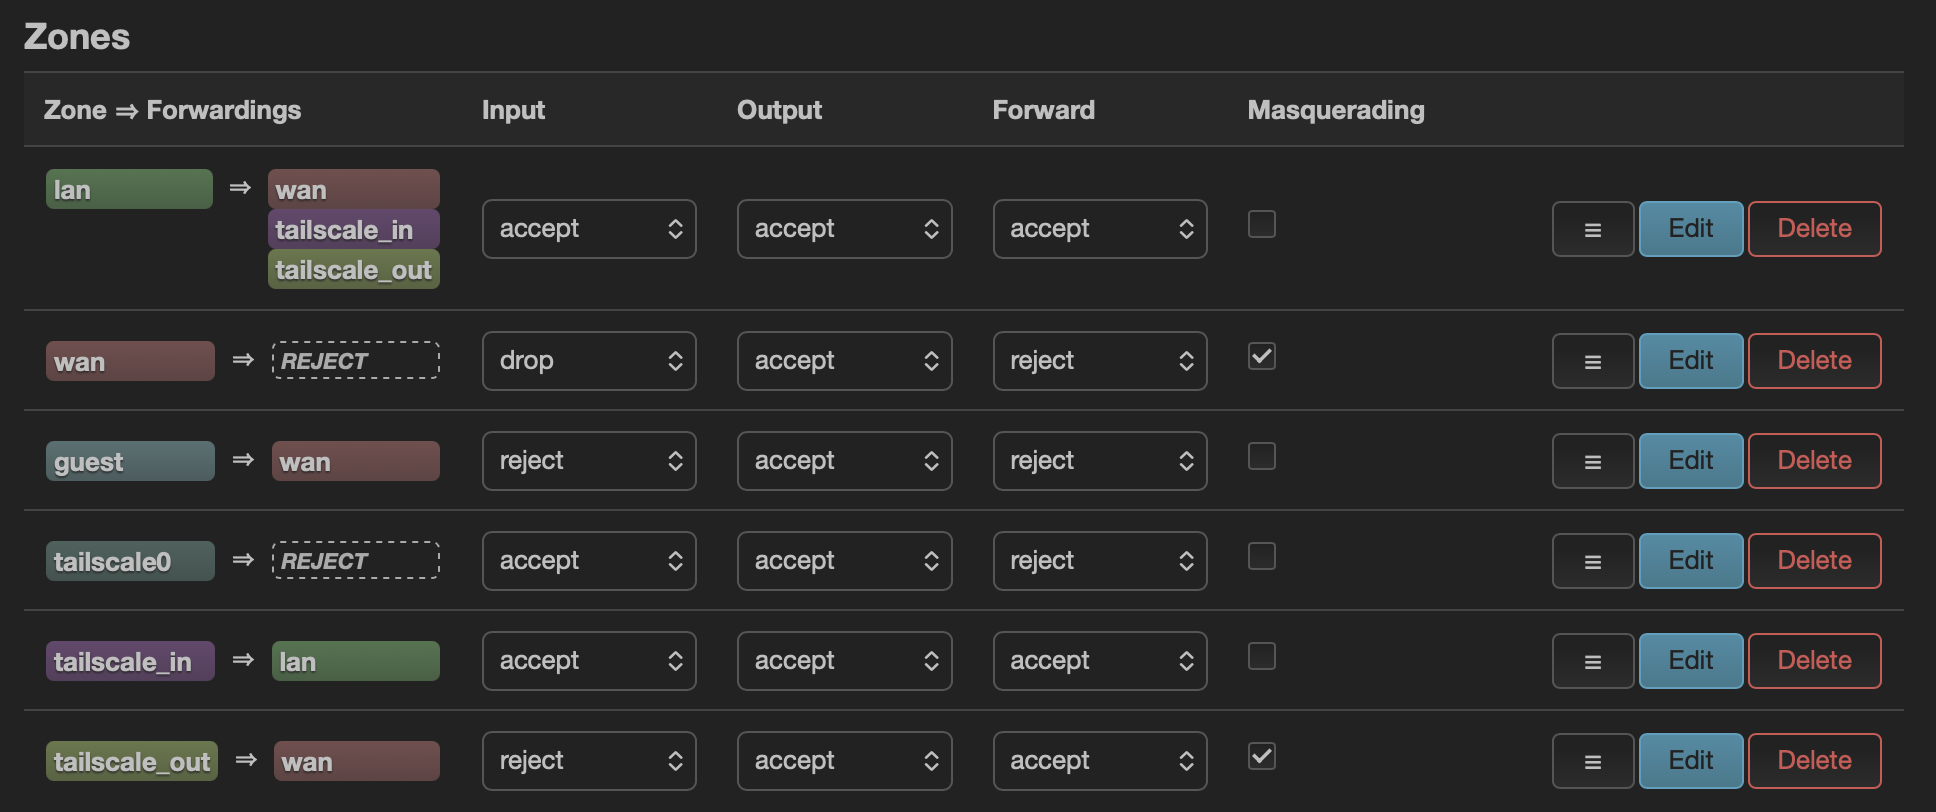The width and height of the screenshot is (1936, 812).
Task: Click the reorder handle icon for wan zone
Action: [x=1592, y=361]
